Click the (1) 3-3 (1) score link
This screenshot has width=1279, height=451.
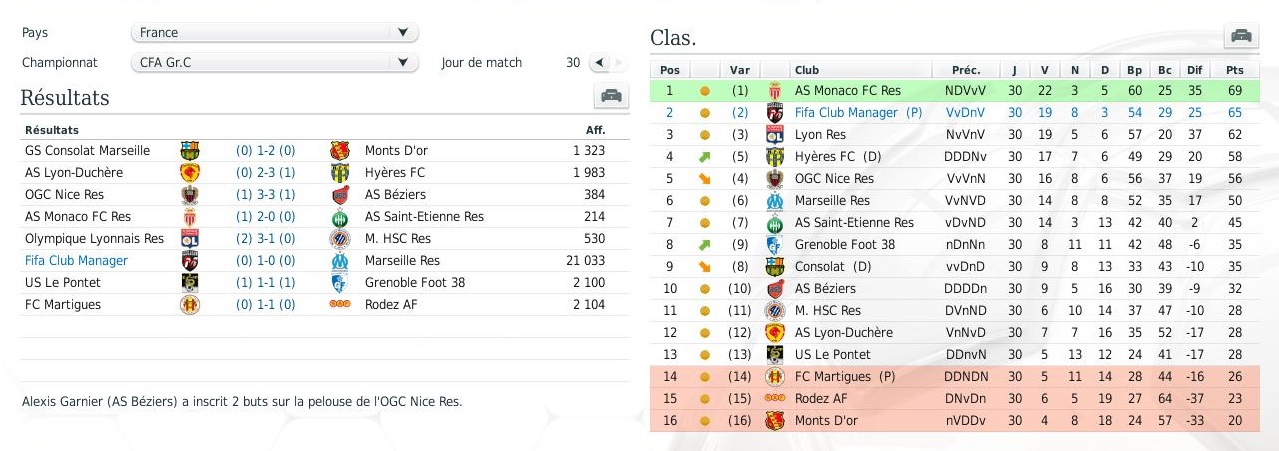265,195
